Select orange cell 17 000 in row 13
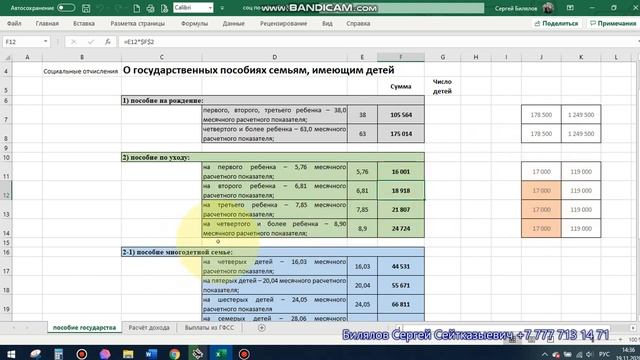640x360 pixels. [541, 209]
